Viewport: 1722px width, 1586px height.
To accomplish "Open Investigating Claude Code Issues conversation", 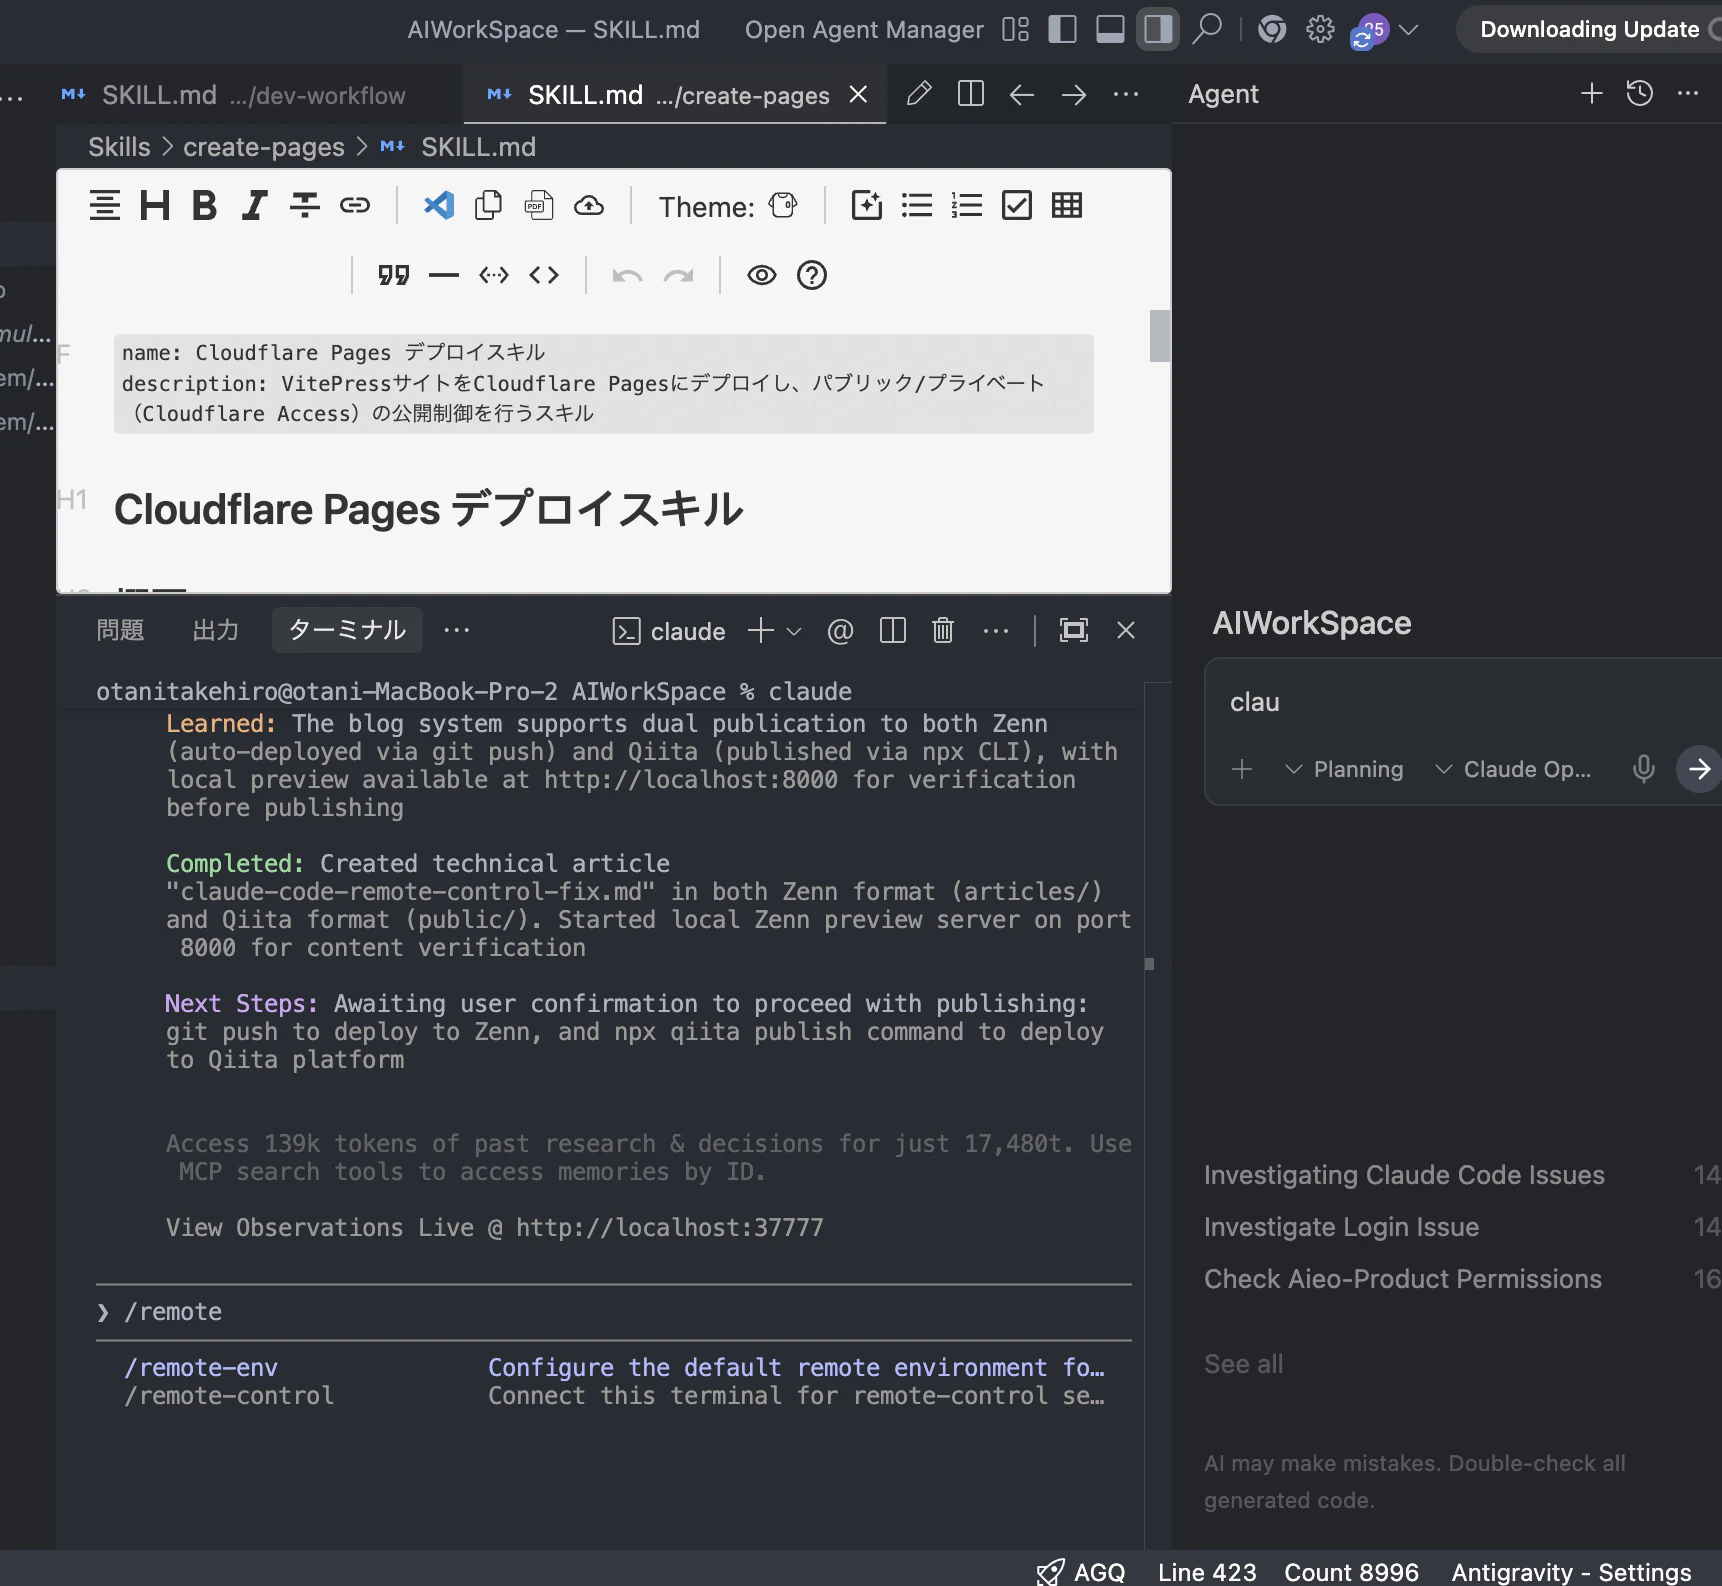I will (1404, 1175).
